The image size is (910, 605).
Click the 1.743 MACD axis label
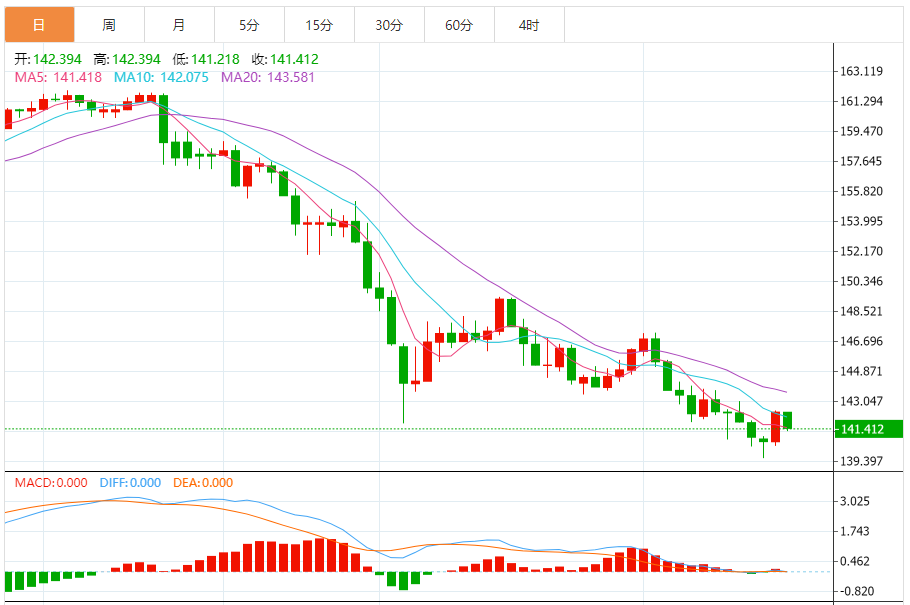click(x=855, y=531)
